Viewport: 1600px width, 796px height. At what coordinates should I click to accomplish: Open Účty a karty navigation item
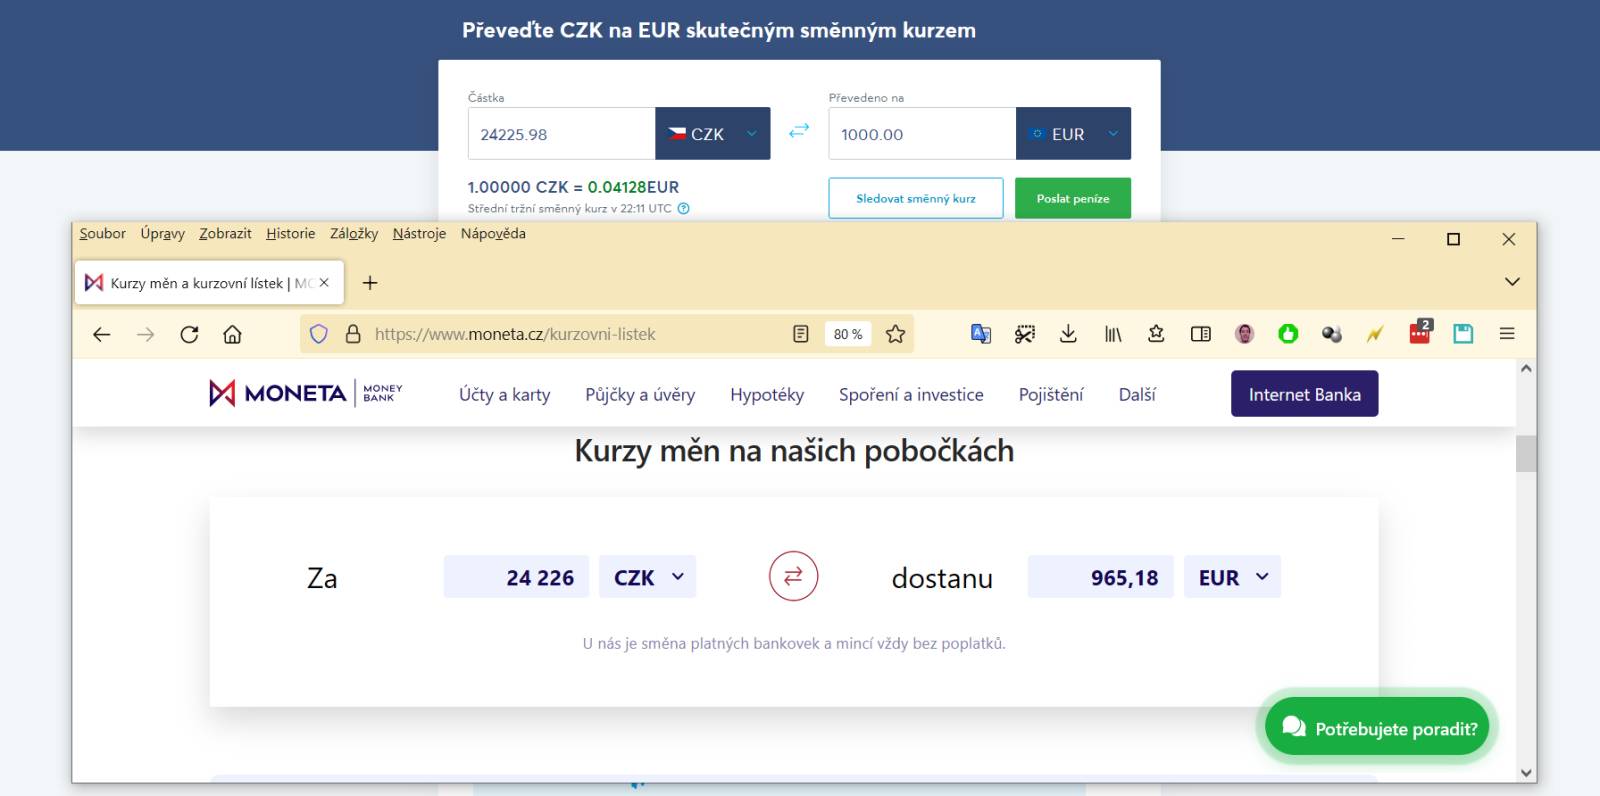504,395
